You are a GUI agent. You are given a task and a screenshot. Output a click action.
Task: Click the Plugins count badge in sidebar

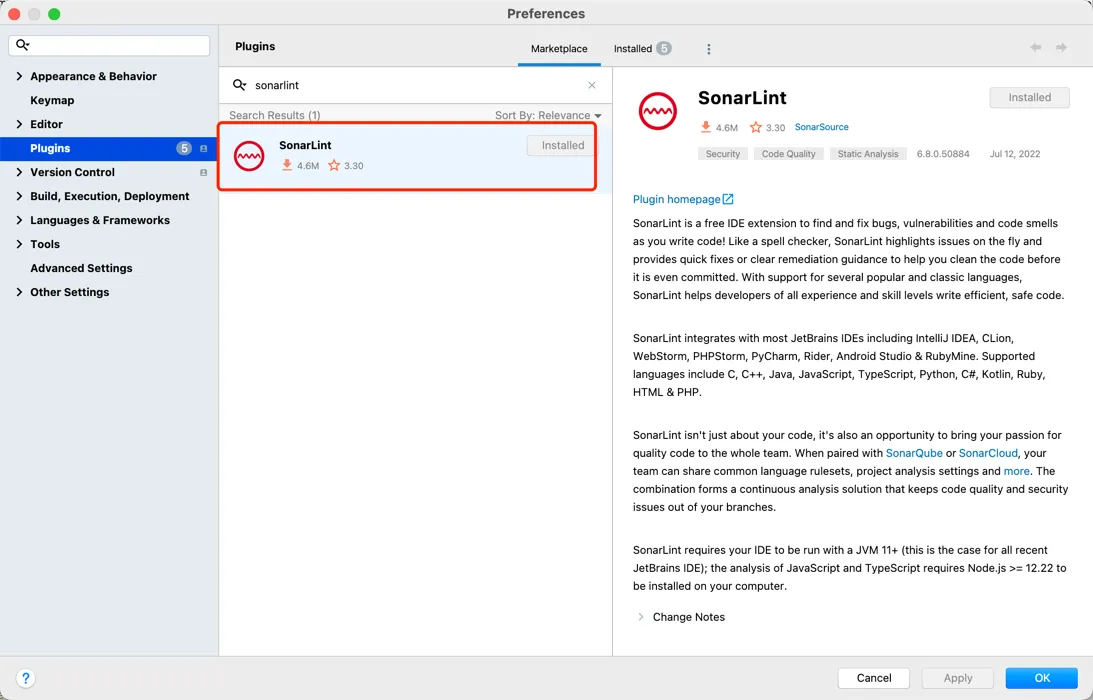tap(184, 149)
